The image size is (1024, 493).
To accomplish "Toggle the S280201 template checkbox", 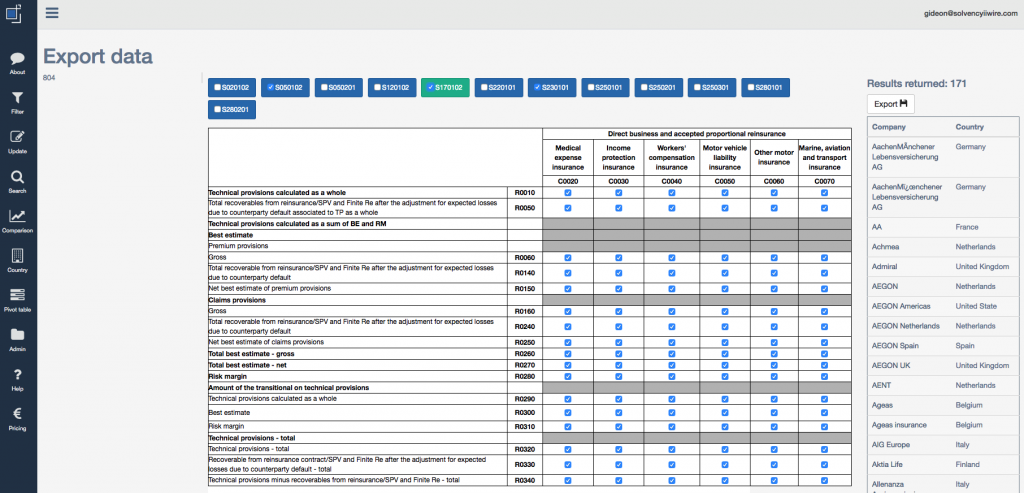I will (x=216, y=109).
